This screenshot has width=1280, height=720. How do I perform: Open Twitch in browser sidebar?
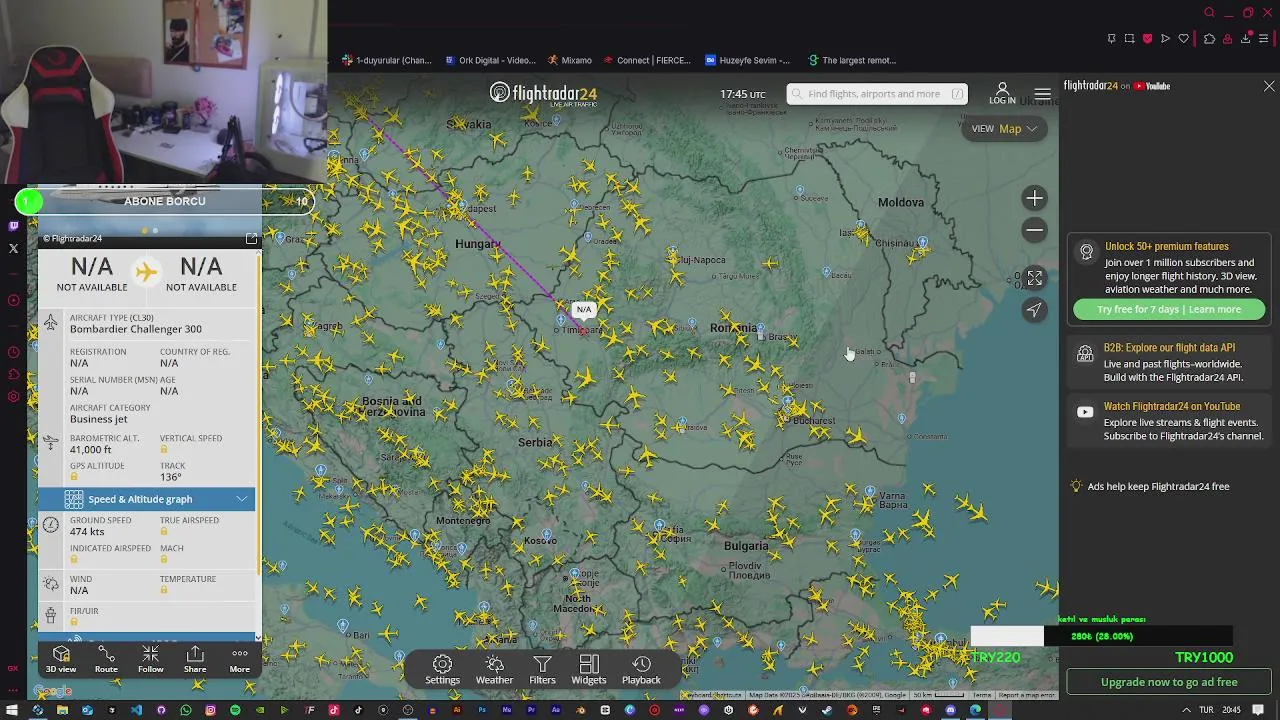[x=13, y=227]
